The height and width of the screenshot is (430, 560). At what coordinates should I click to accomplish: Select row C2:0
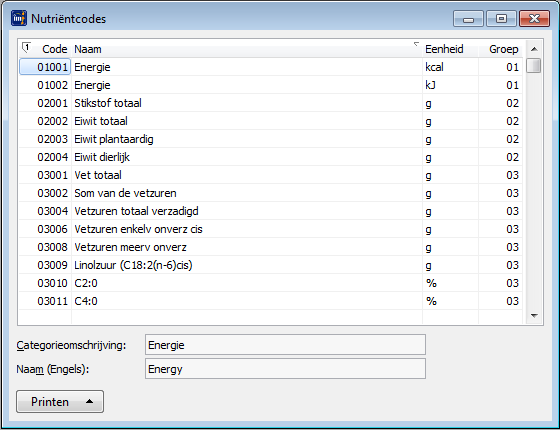click(x=270, y=283)
